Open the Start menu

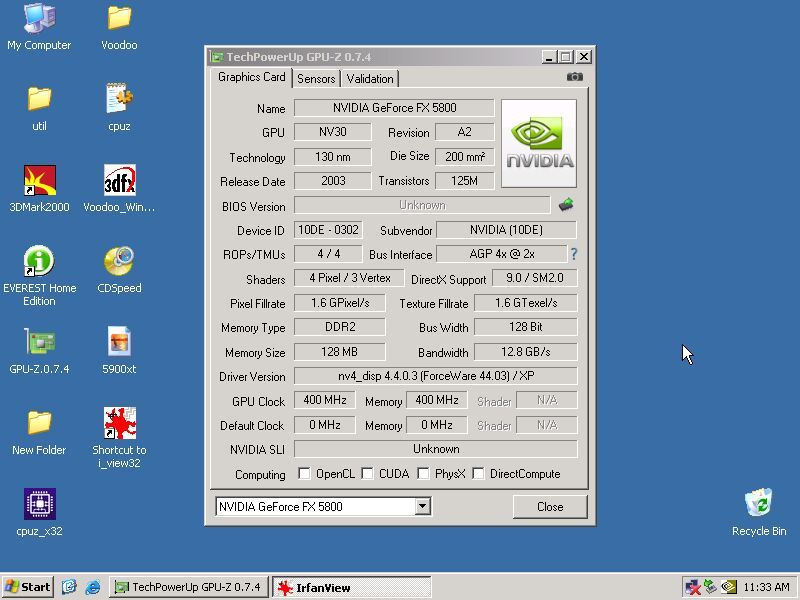pyautogui.click(x=28, y=587)
